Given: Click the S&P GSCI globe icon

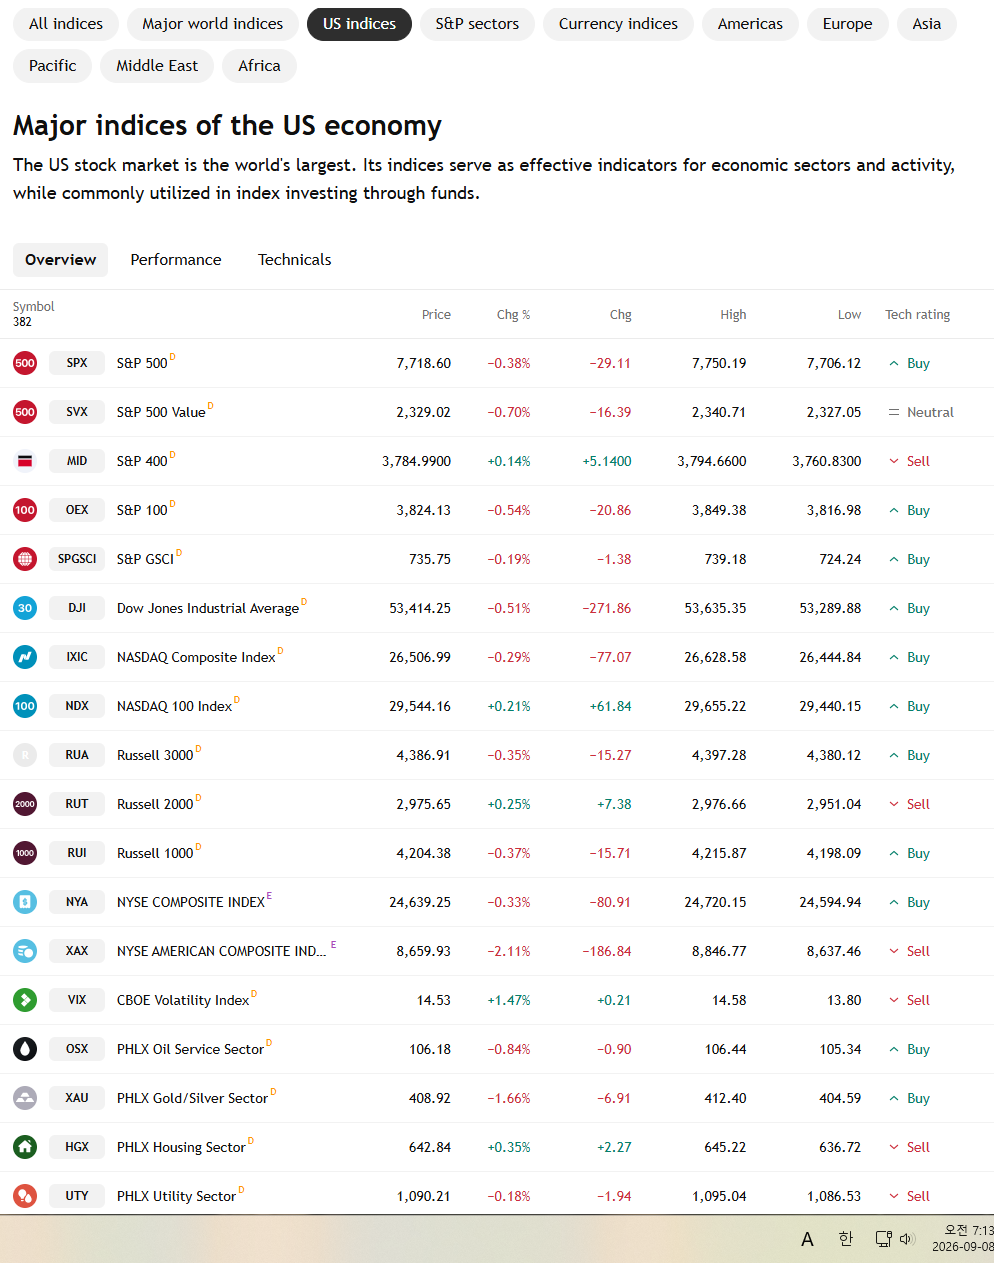Looking at the screenshot, I should [x=25, y=559].
